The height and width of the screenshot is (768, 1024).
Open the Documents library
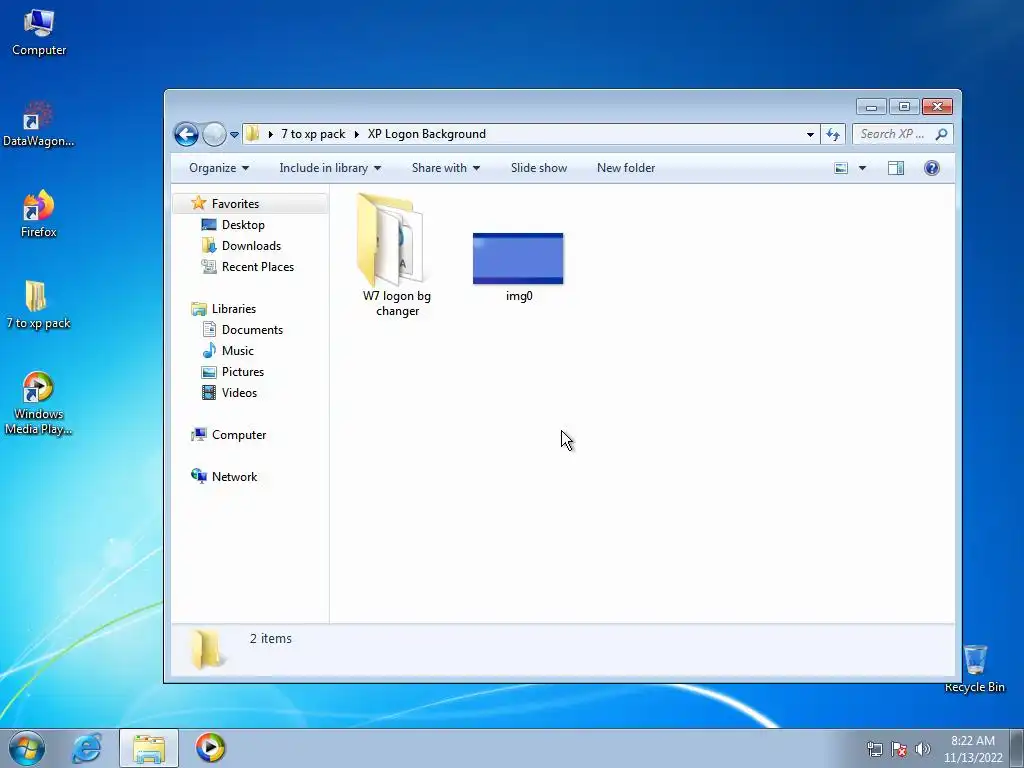[252, 330]
